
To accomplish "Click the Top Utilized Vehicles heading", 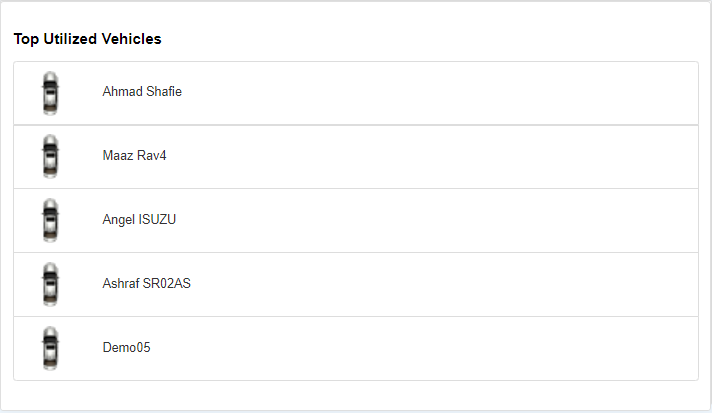I will coord(88,39).
